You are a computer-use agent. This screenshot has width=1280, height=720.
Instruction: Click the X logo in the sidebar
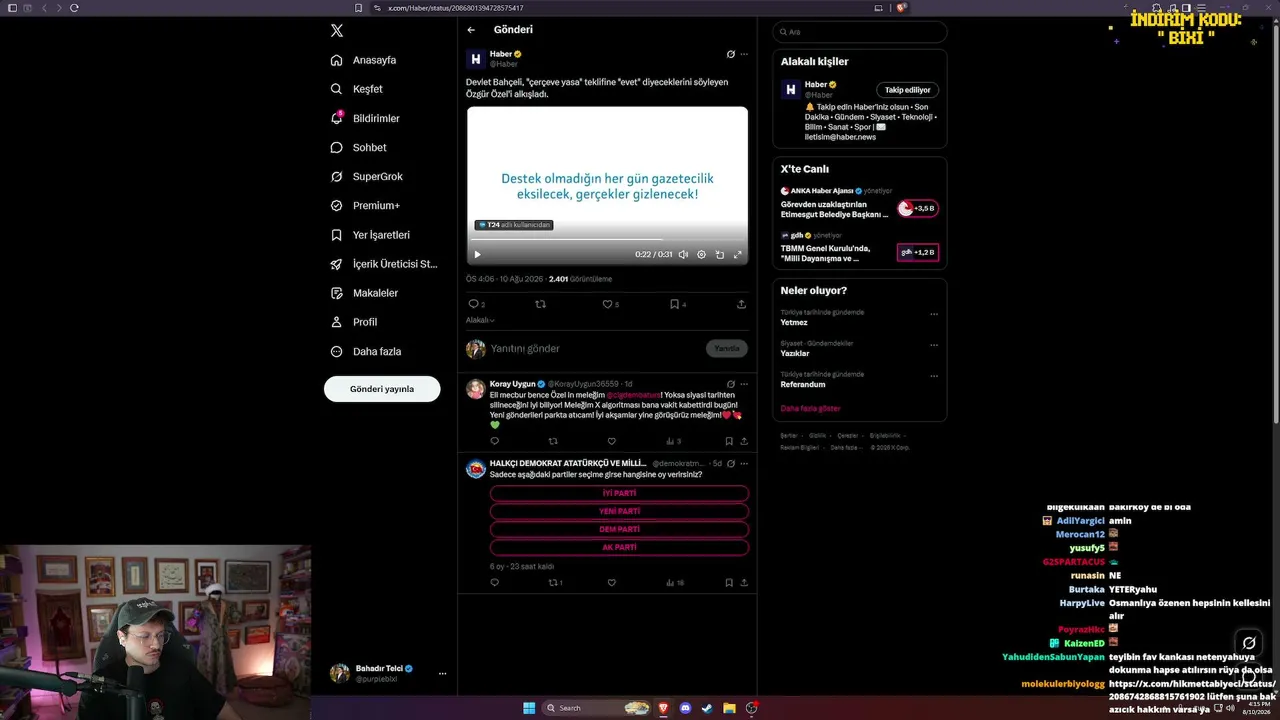click(x=337, y=31)
